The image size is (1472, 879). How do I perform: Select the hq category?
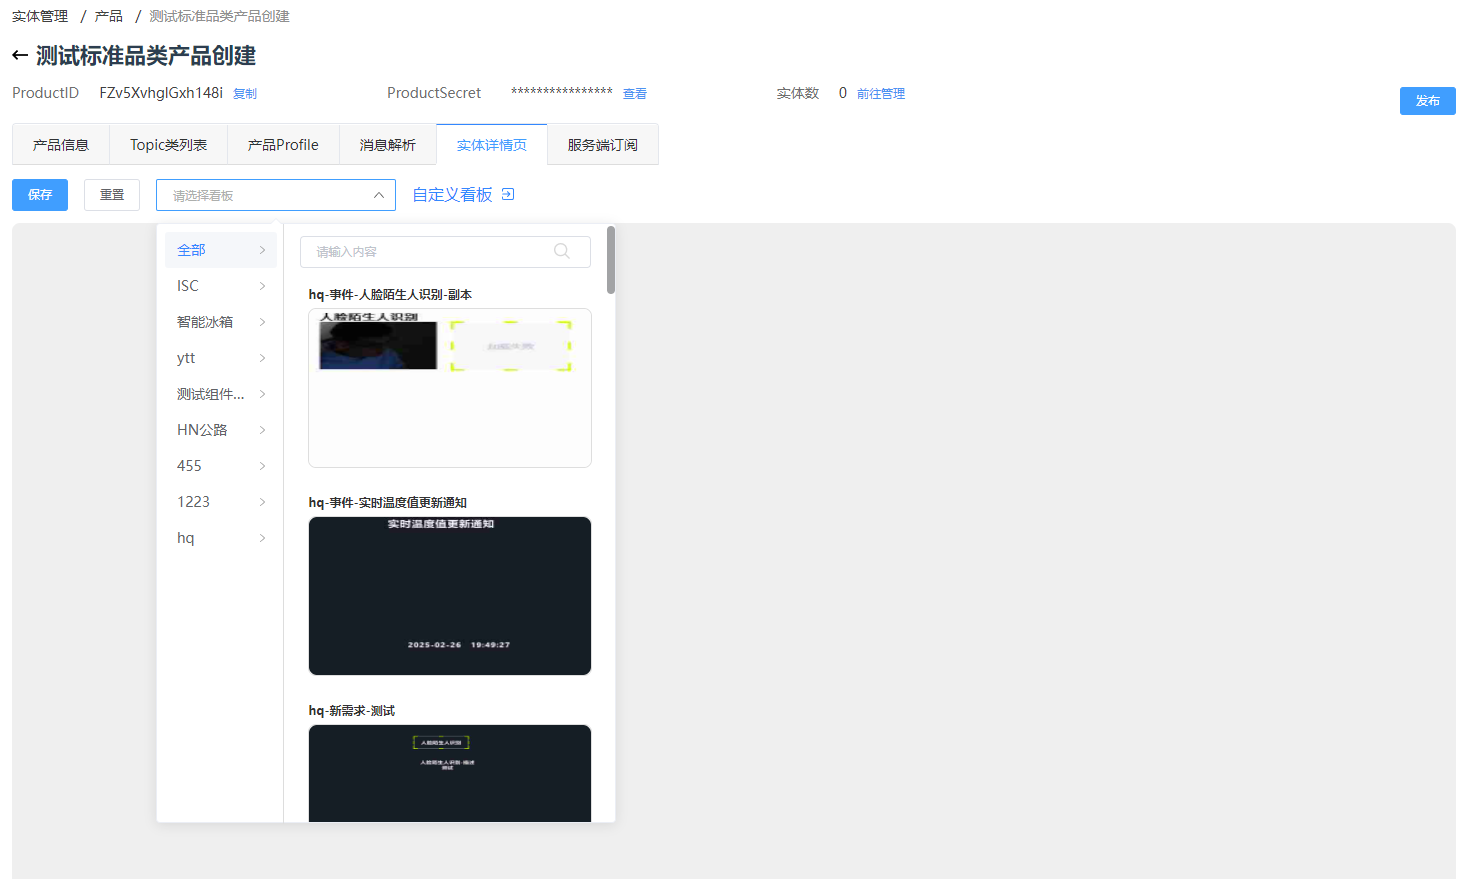coord(221,538)
